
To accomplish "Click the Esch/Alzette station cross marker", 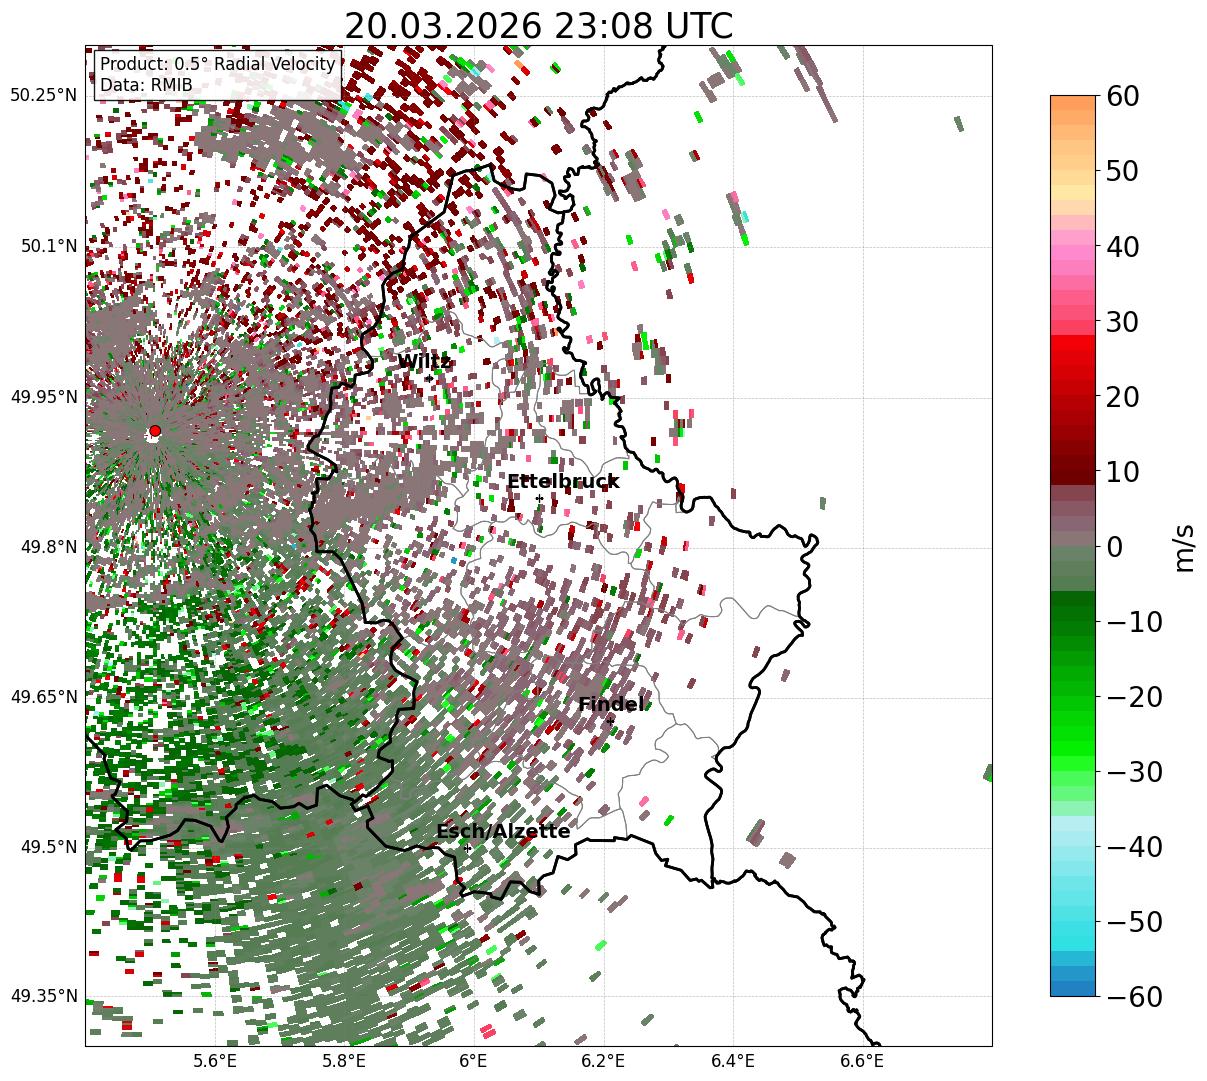I will coord(467,848).
